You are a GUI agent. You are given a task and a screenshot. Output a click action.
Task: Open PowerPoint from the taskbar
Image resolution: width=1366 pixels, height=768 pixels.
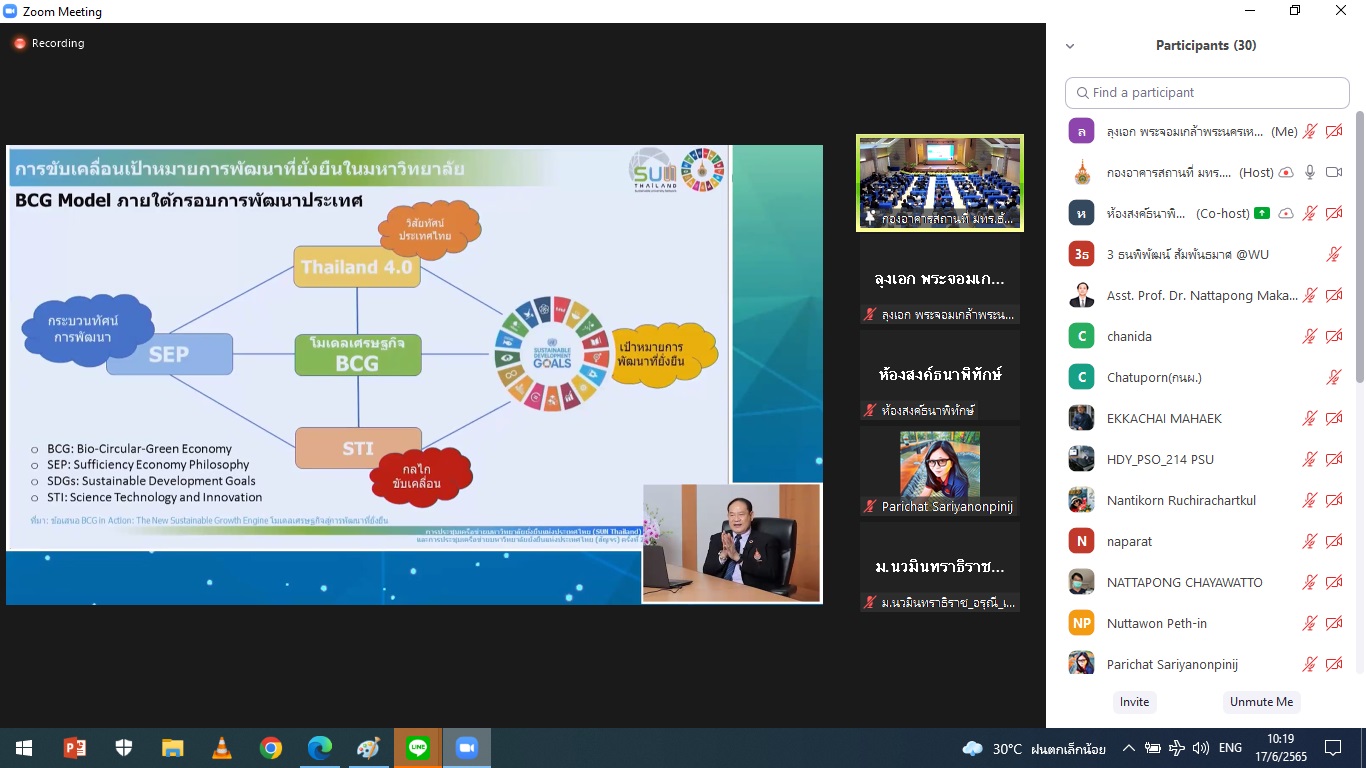(x=74, y=748)
